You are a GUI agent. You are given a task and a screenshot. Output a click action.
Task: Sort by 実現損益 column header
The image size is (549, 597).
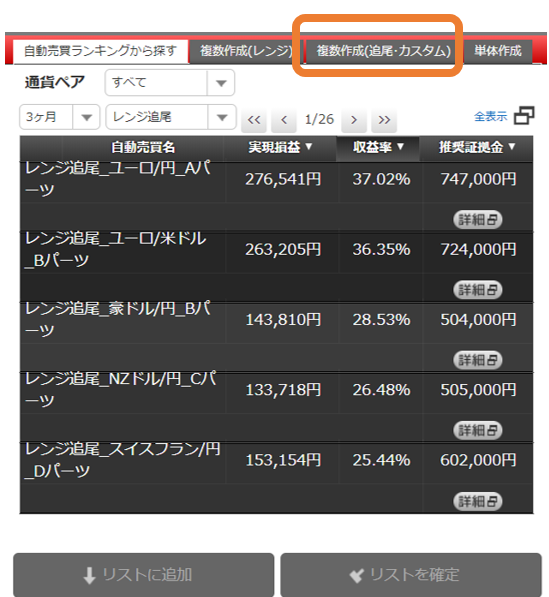[280, 147]
